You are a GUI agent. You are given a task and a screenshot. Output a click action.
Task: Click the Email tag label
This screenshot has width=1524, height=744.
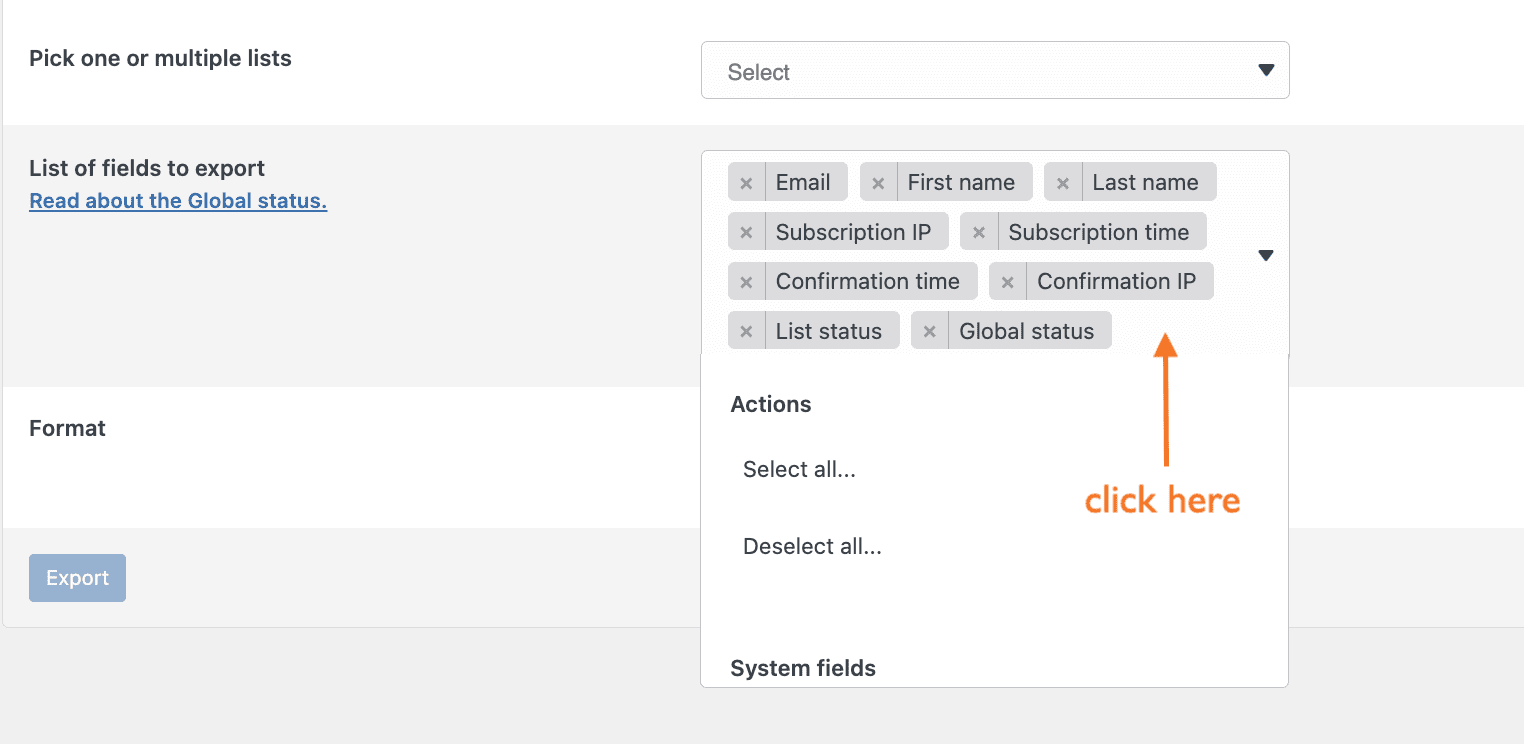pyautogui.click(x=803, y=183)
